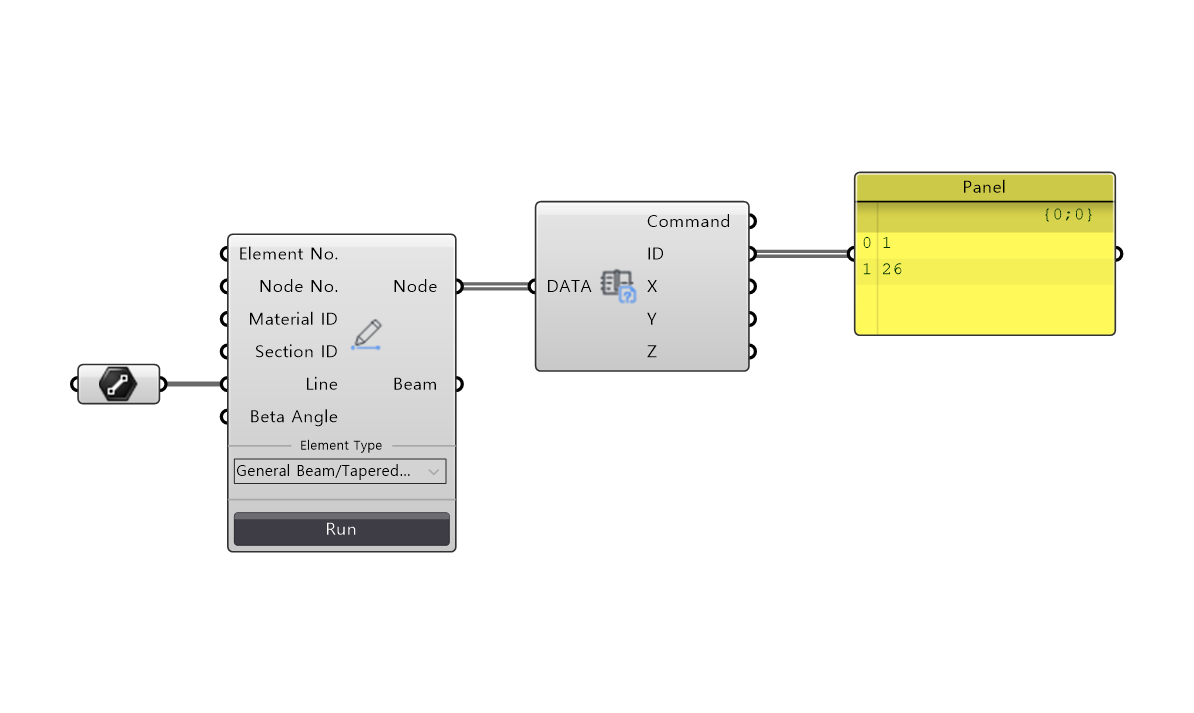Click the panel row with value 1
Screen dimensions: 1194x713
[x=985, y=243]
